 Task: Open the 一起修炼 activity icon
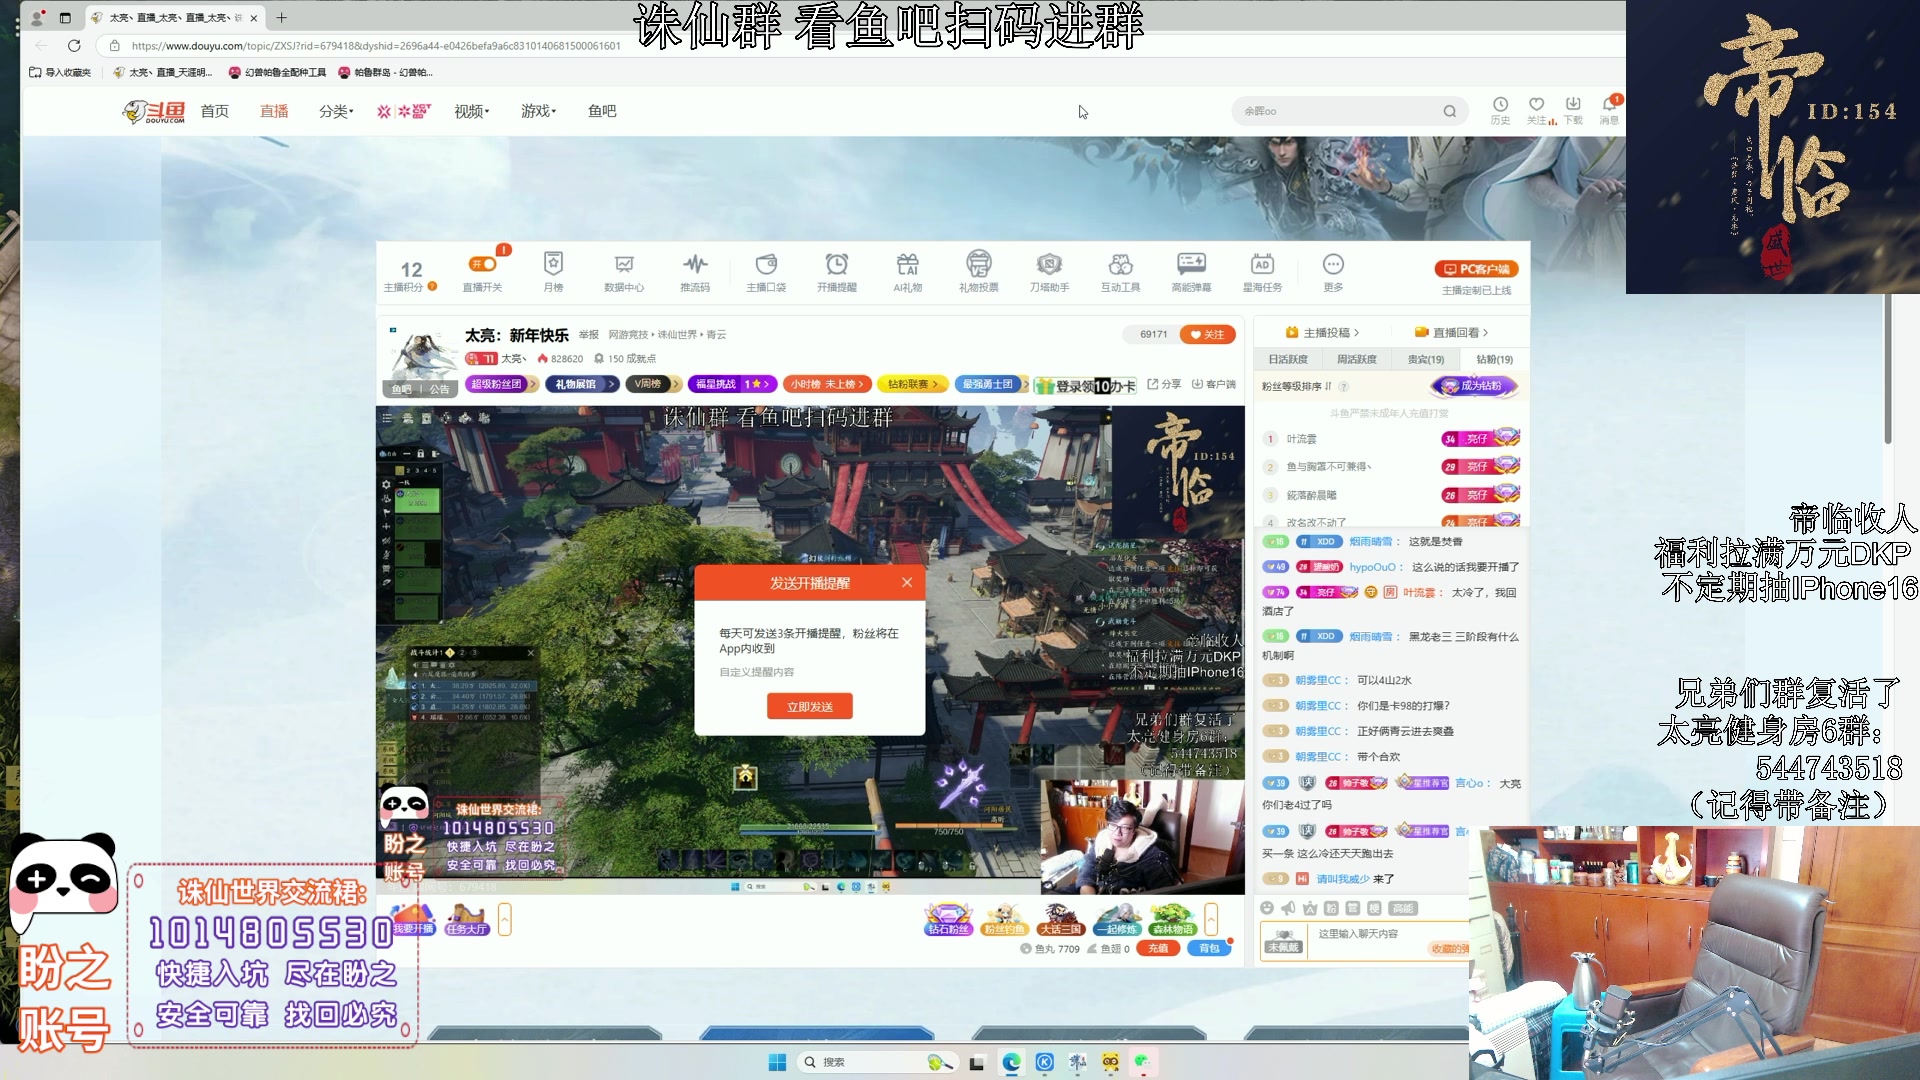click(1117, 919)
